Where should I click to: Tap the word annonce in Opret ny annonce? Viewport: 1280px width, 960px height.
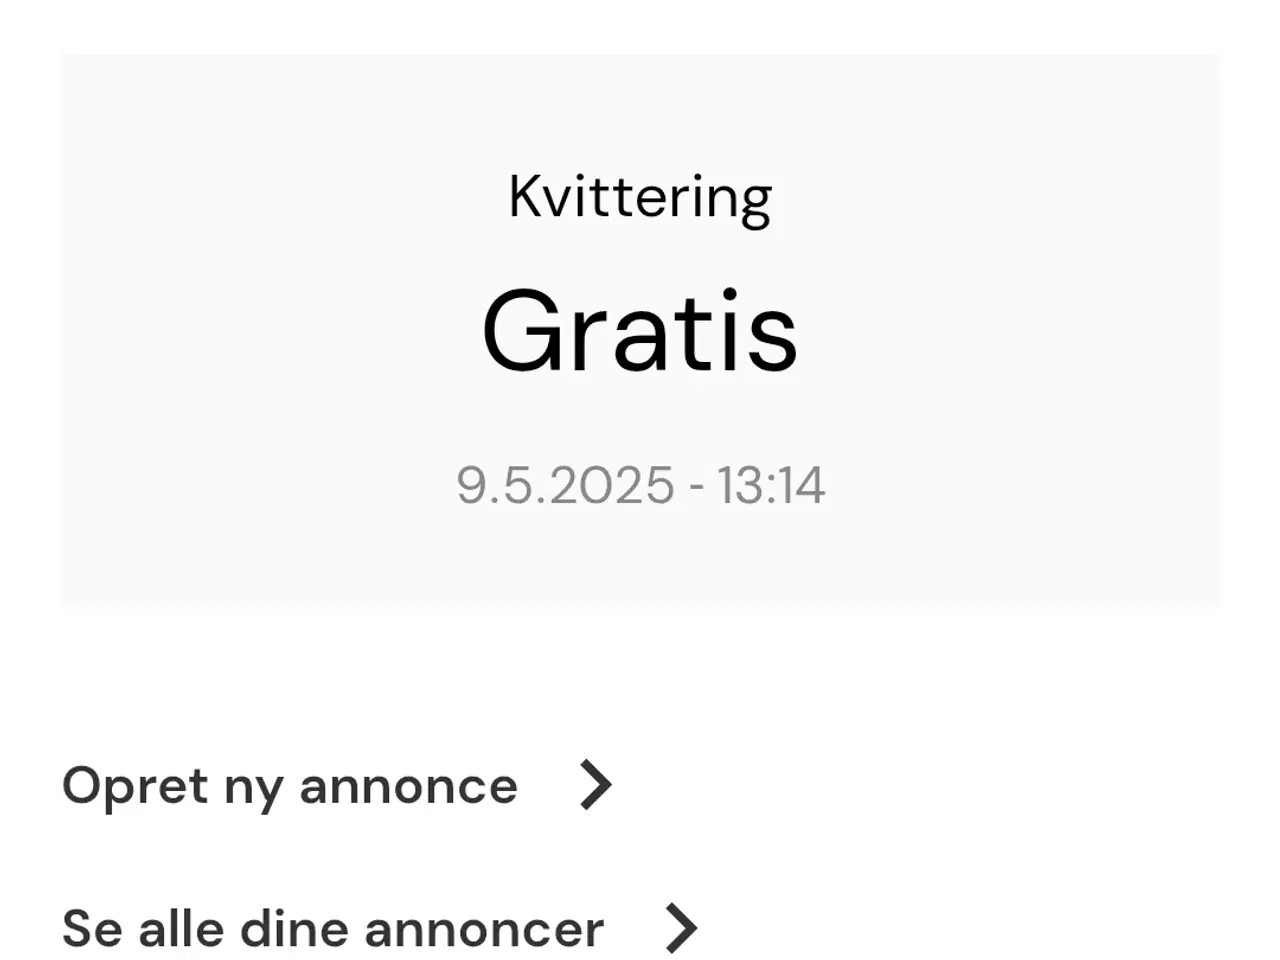409,786
